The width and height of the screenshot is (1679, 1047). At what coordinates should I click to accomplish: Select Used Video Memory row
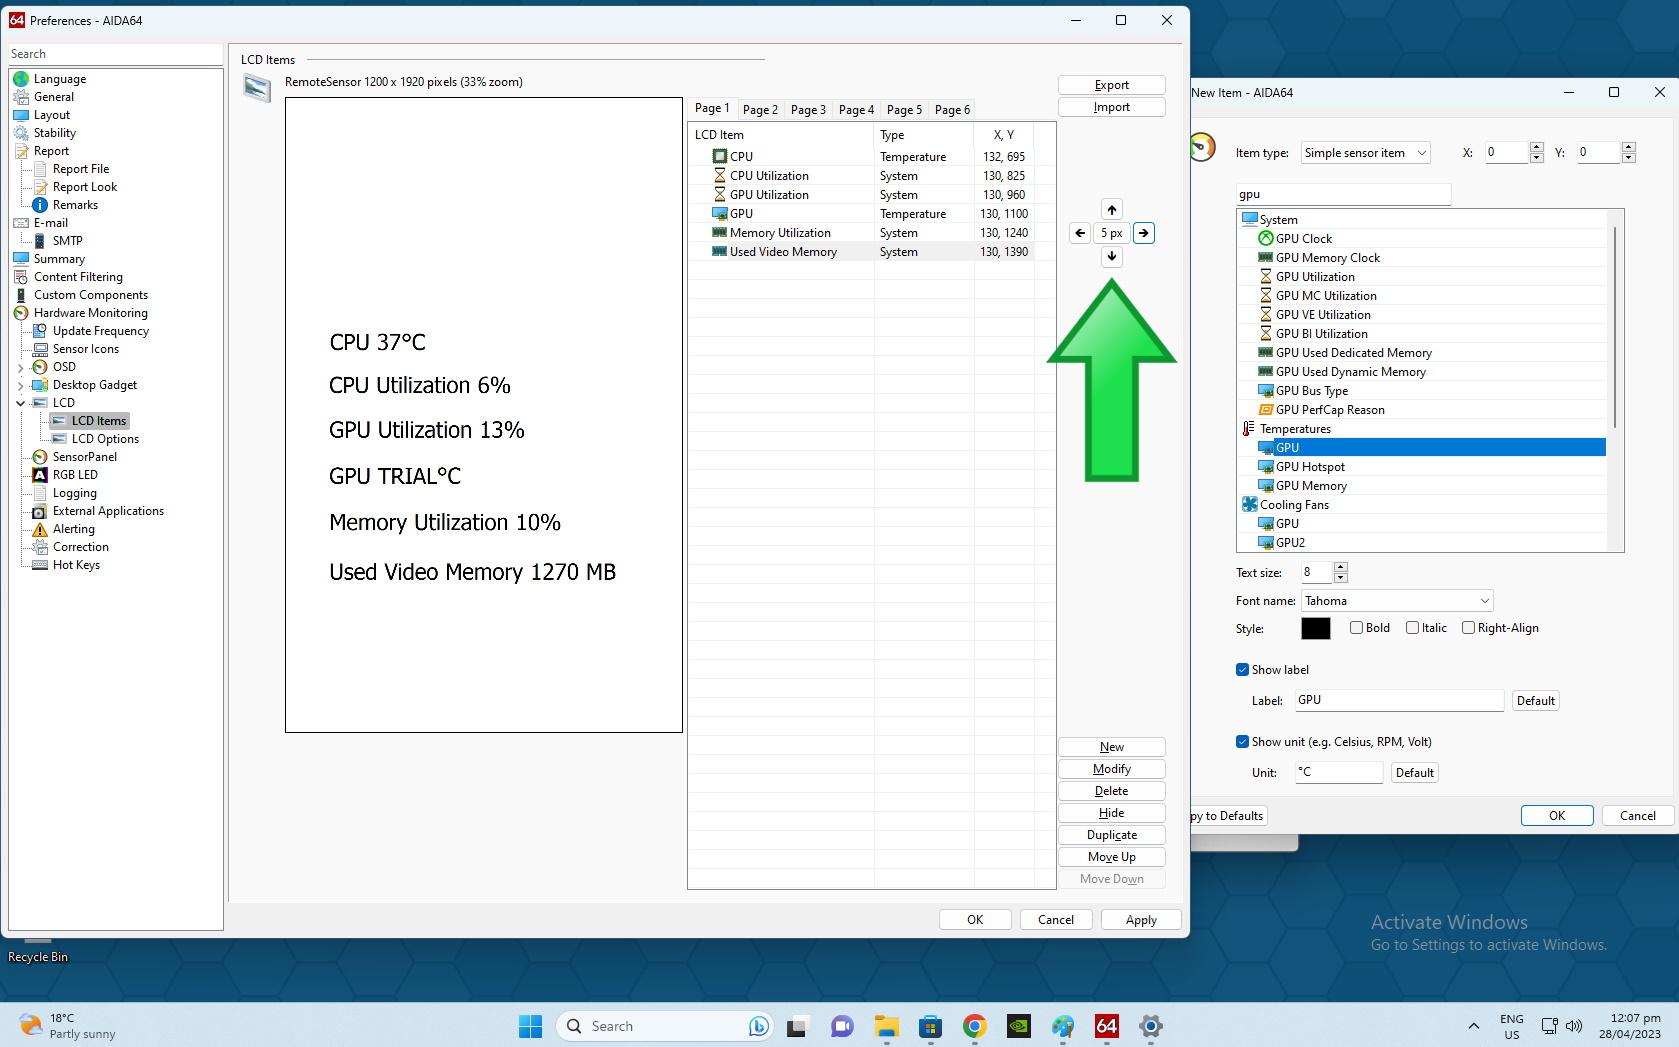tap(872, 252)
